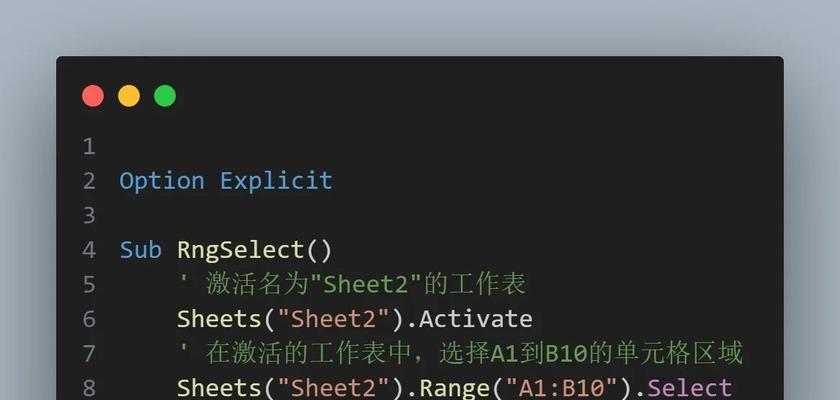Select line number 4 in the gutter
This screenshot has width=840, height=400.
(89, 250)
